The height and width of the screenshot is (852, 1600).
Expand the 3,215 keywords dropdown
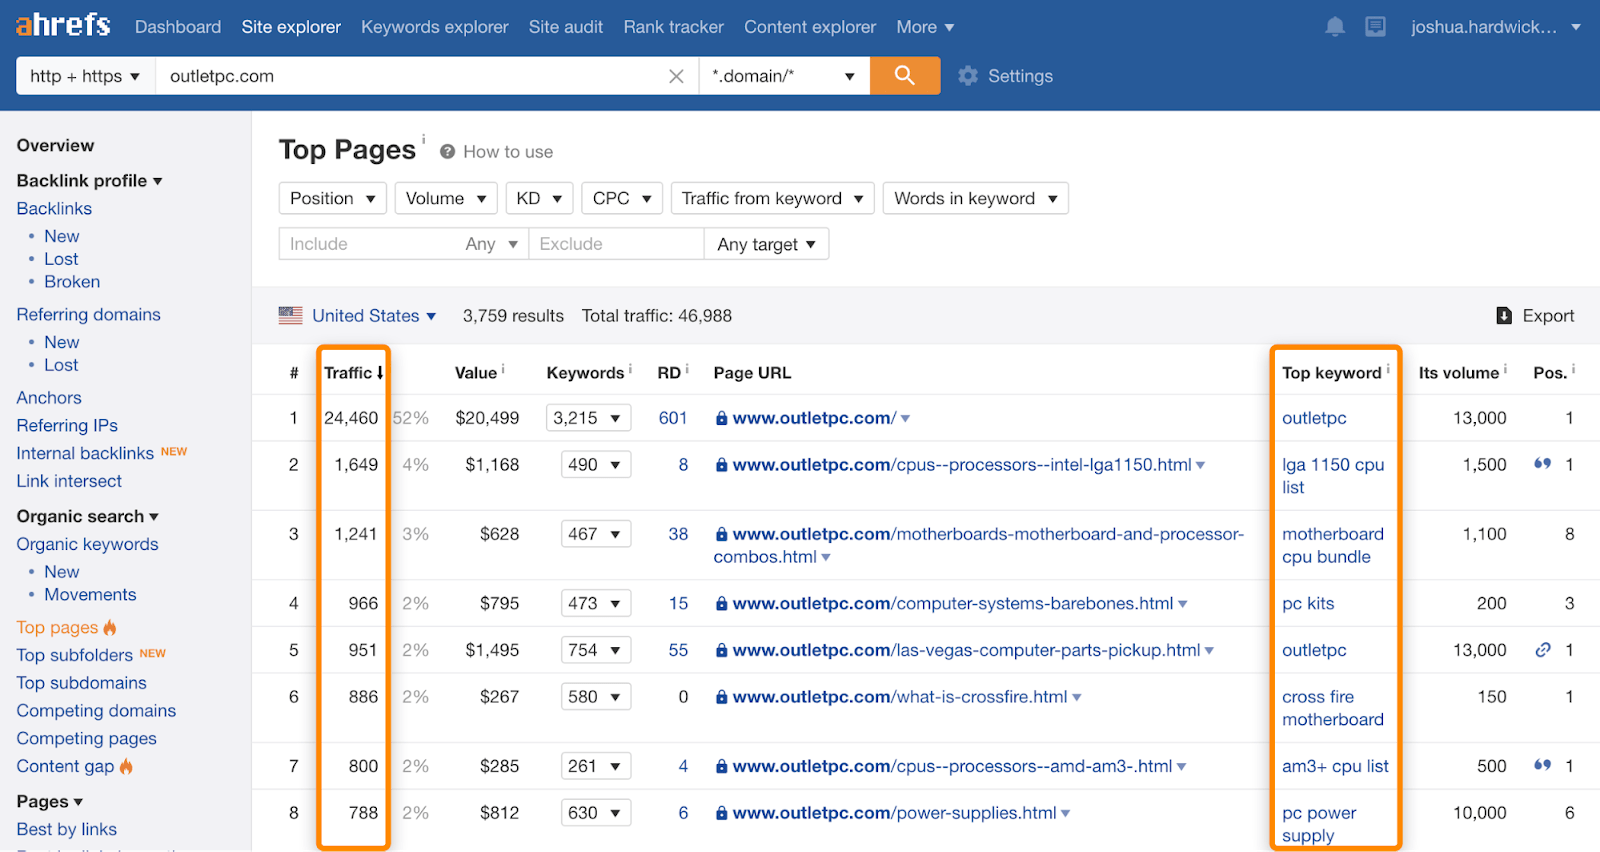[589, 418]
